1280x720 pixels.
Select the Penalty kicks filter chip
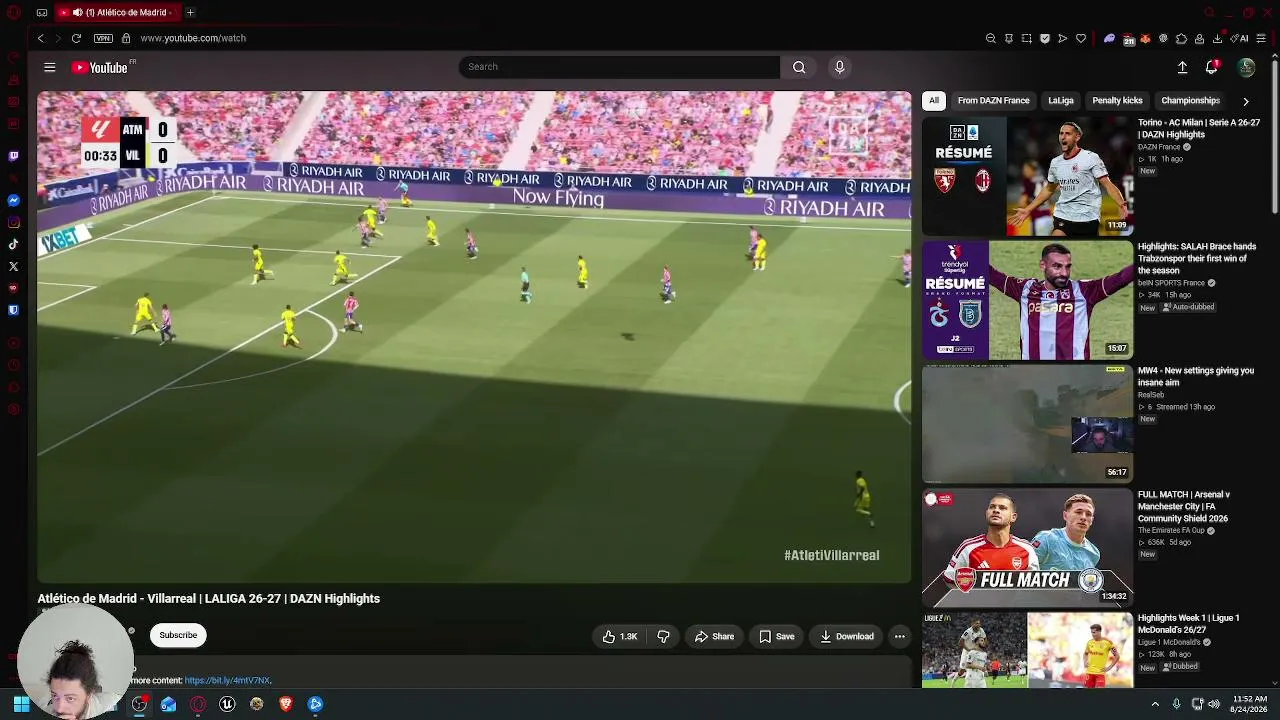1117,100
